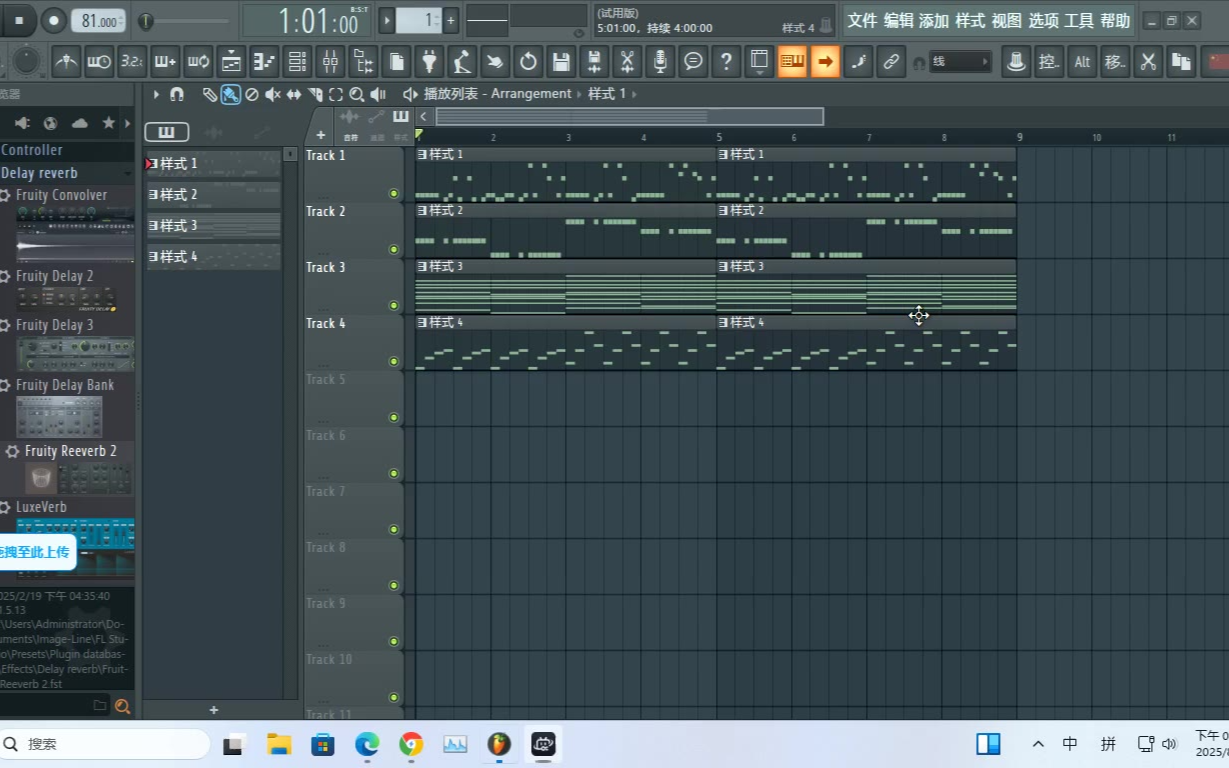
Task: Expand Fruity Convolver preset options gear
Action: point(6,196)
